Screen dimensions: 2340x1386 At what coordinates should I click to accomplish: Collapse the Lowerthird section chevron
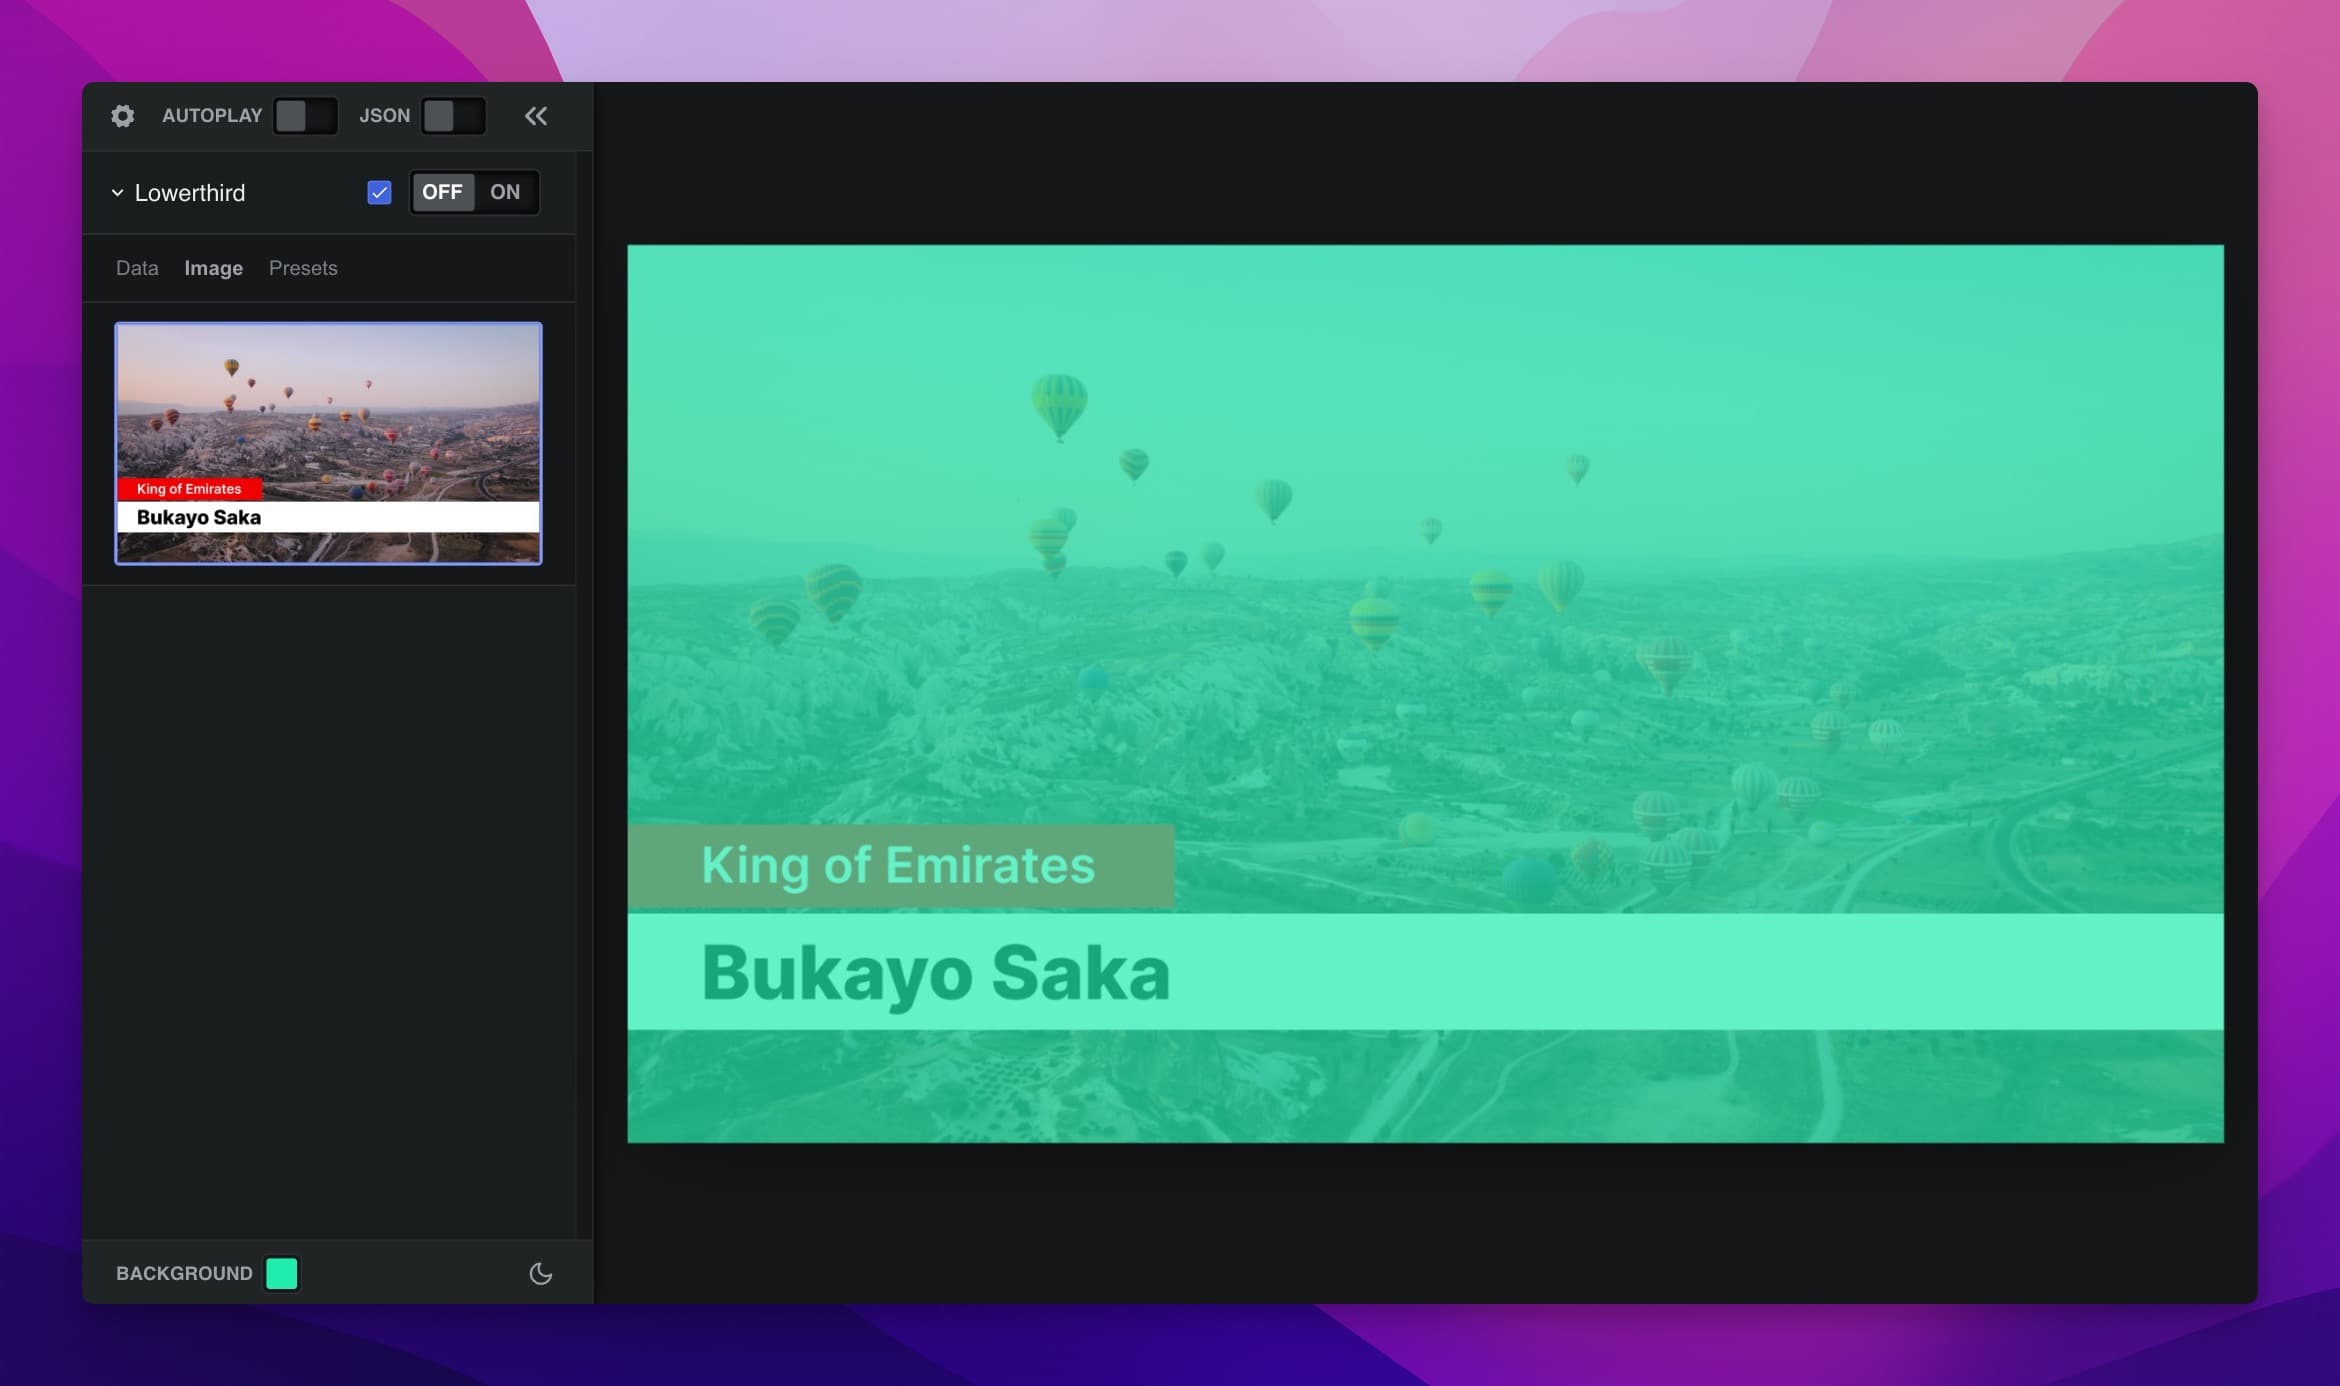[117, 192]
